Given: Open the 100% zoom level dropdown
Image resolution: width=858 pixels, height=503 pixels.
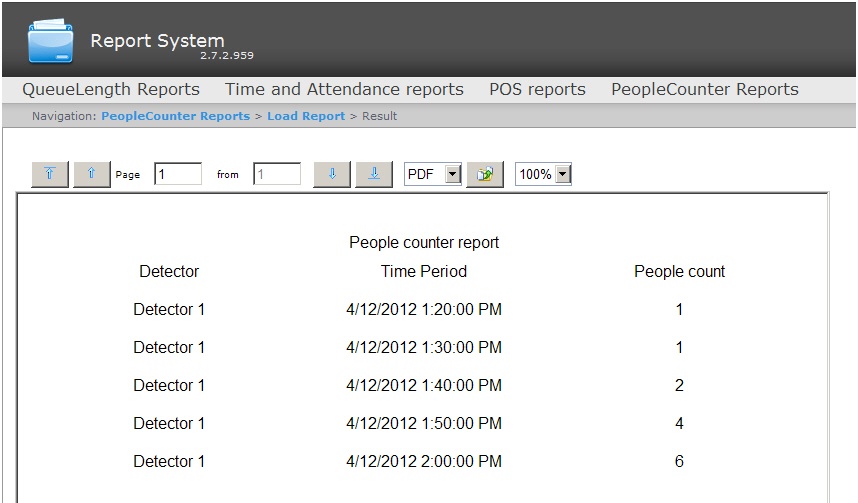Looking at the screenshot, I should [x=562, y=174].
